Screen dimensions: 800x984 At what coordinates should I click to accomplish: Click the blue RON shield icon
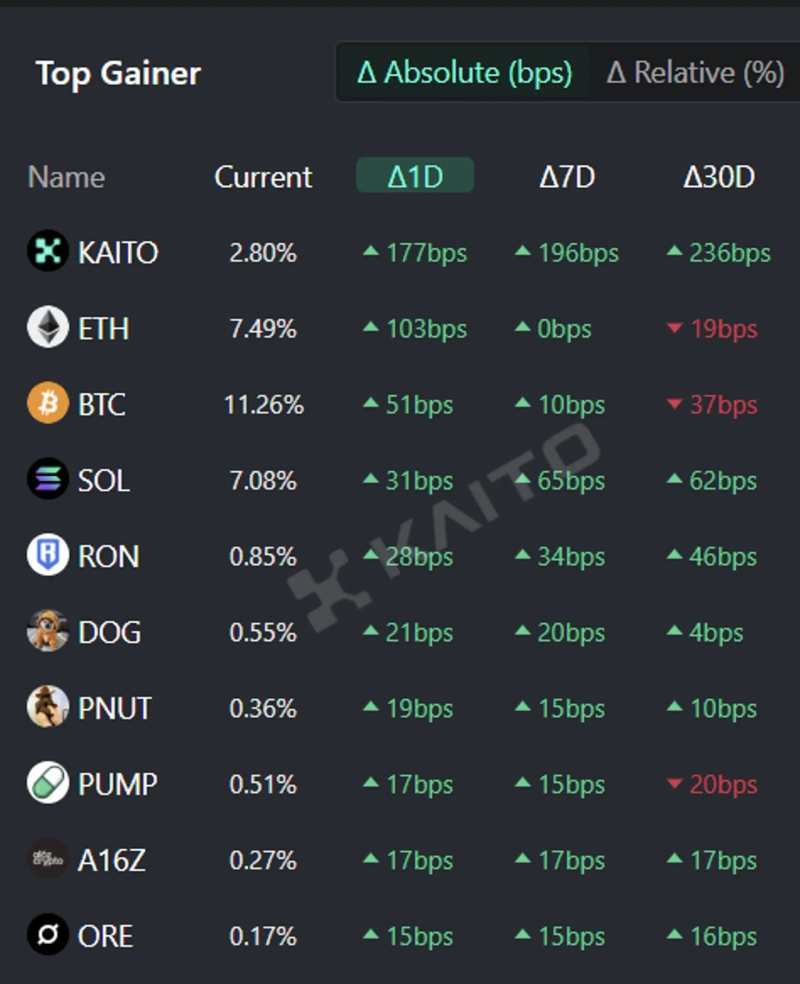(x=47, y=556)
